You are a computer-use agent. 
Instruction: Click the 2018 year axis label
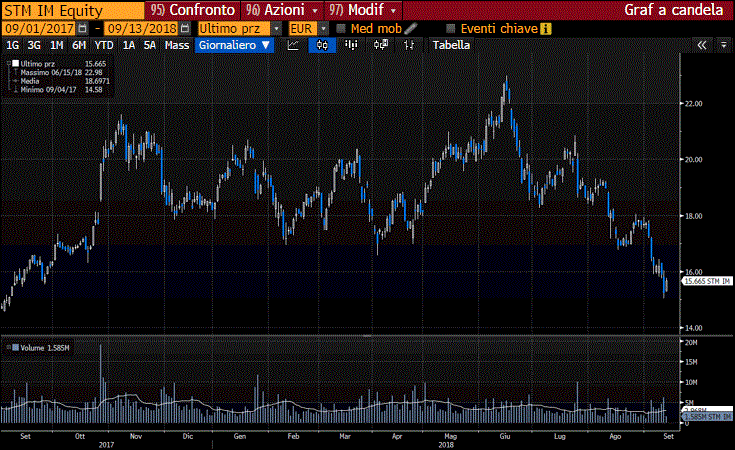(446, 444)
